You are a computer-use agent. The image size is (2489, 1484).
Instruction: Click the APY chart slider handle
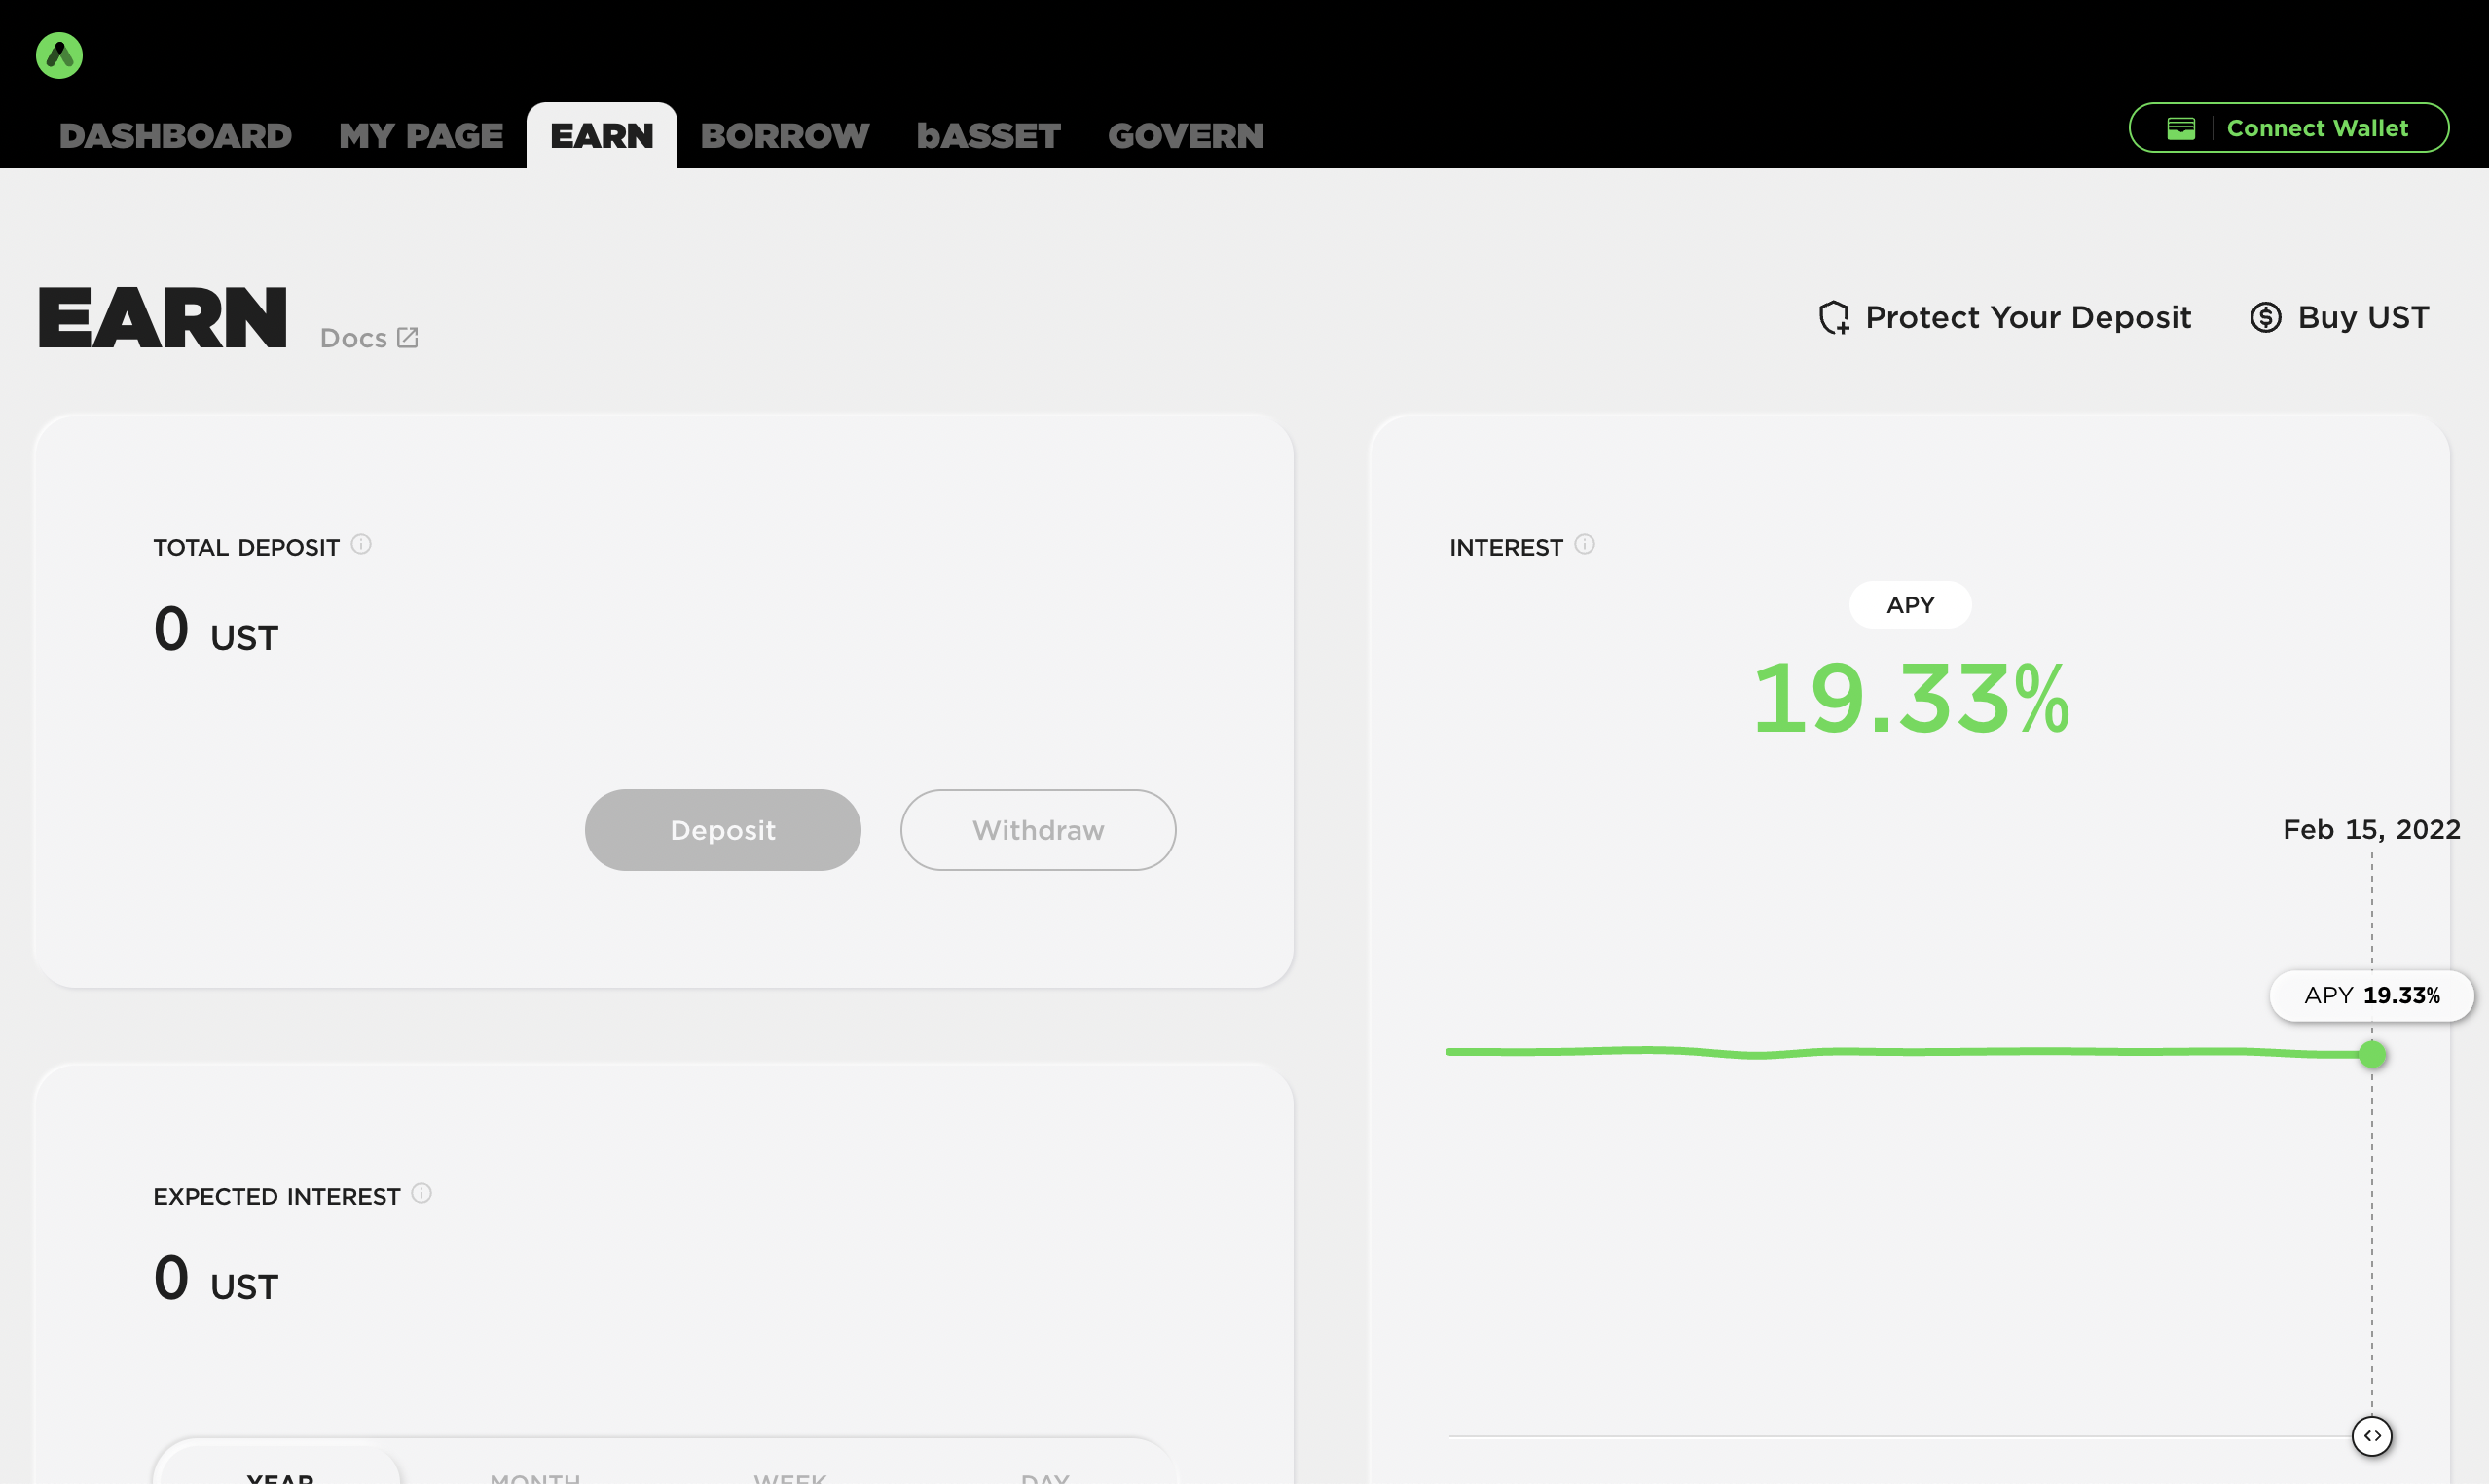[2371, 1436]
